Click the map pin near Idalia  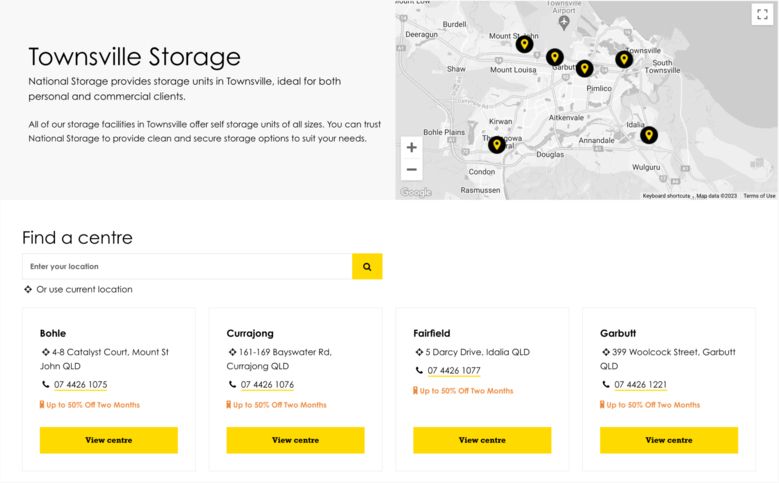coord(649,135)
